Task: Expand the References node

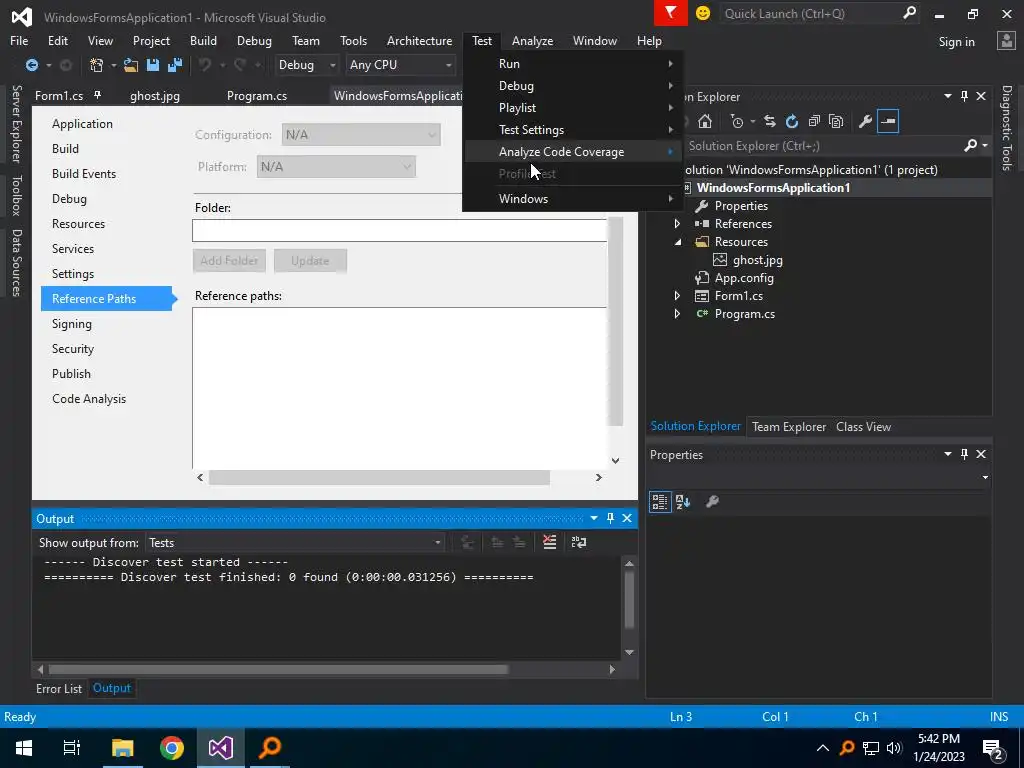Action: 677,224
